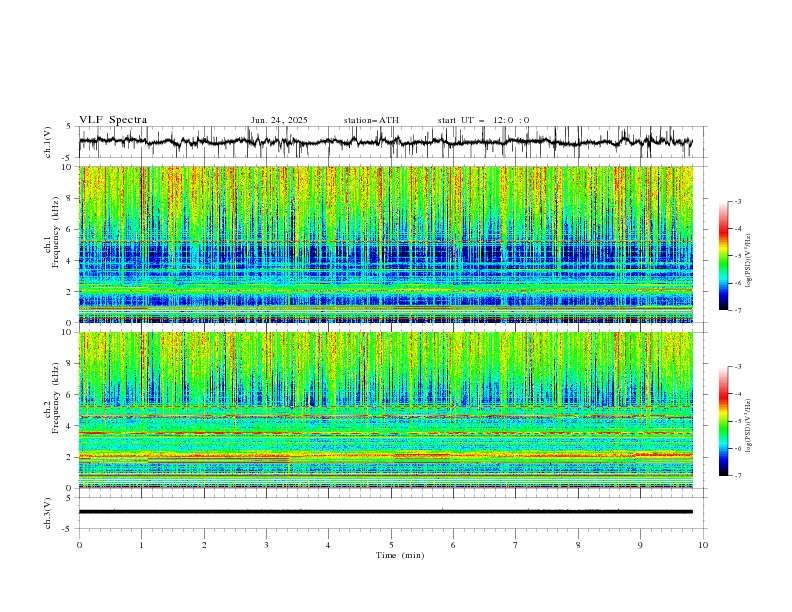
Task: Click the time axis tick label "1"
Action: point(141,545)
